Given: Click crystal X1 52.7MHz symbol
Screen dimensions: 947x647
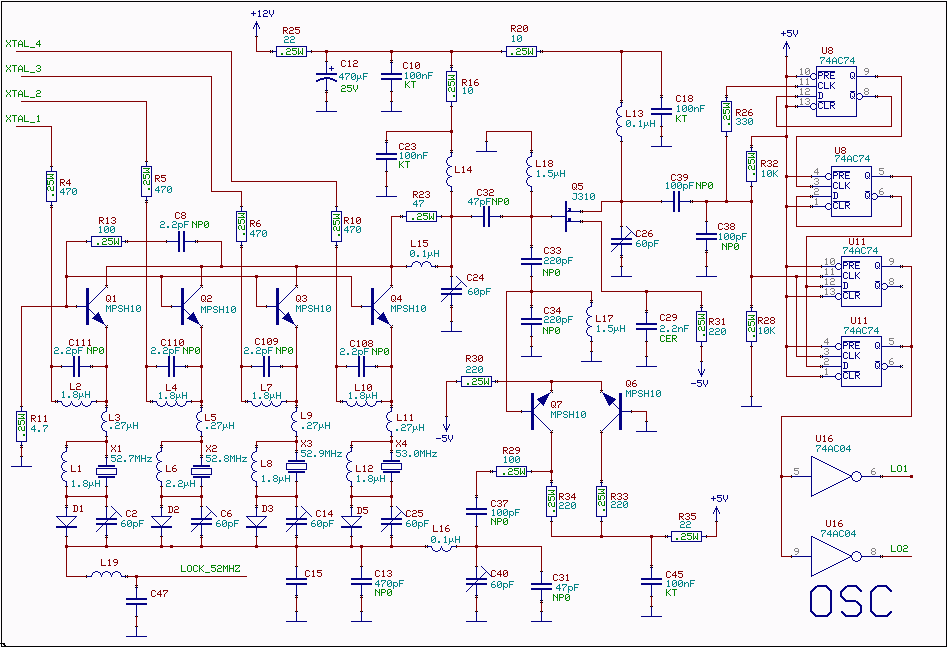Looking at the screenshot, I should click(106, 472).
